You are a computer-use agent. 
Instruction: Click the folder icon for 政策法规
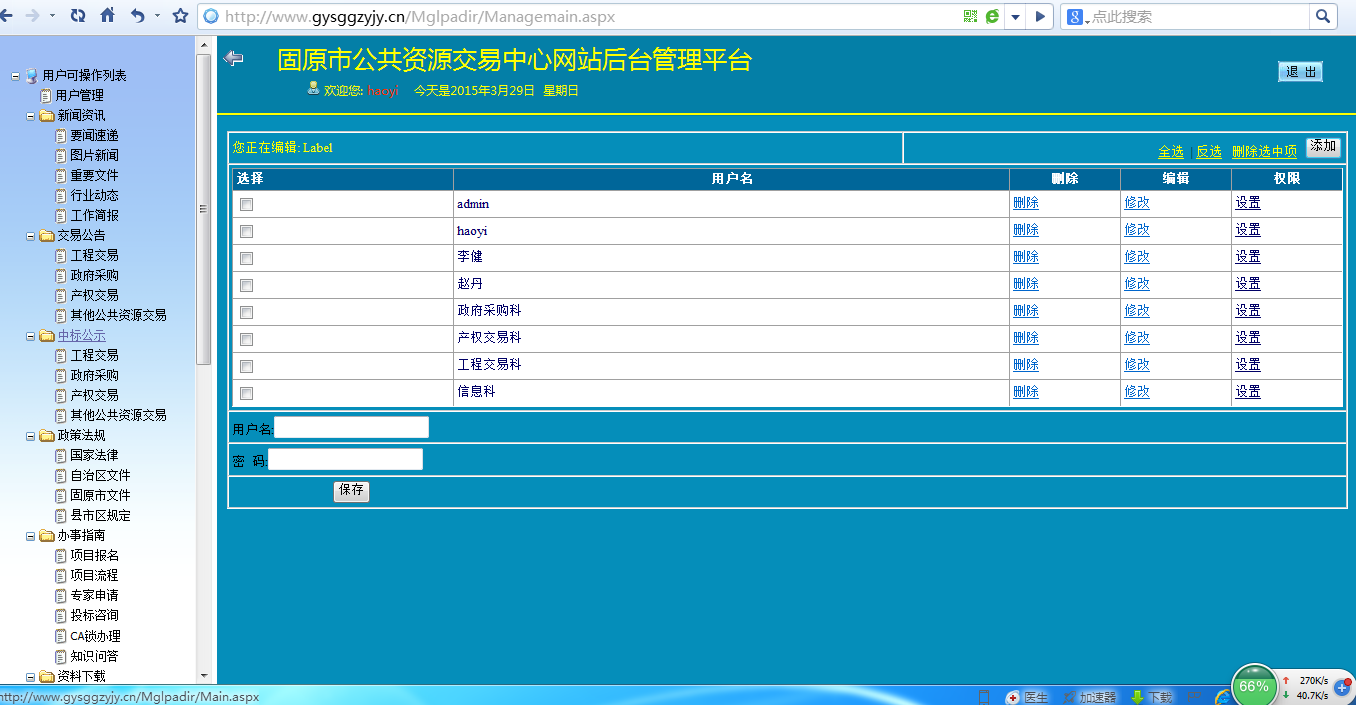point(46,435)
